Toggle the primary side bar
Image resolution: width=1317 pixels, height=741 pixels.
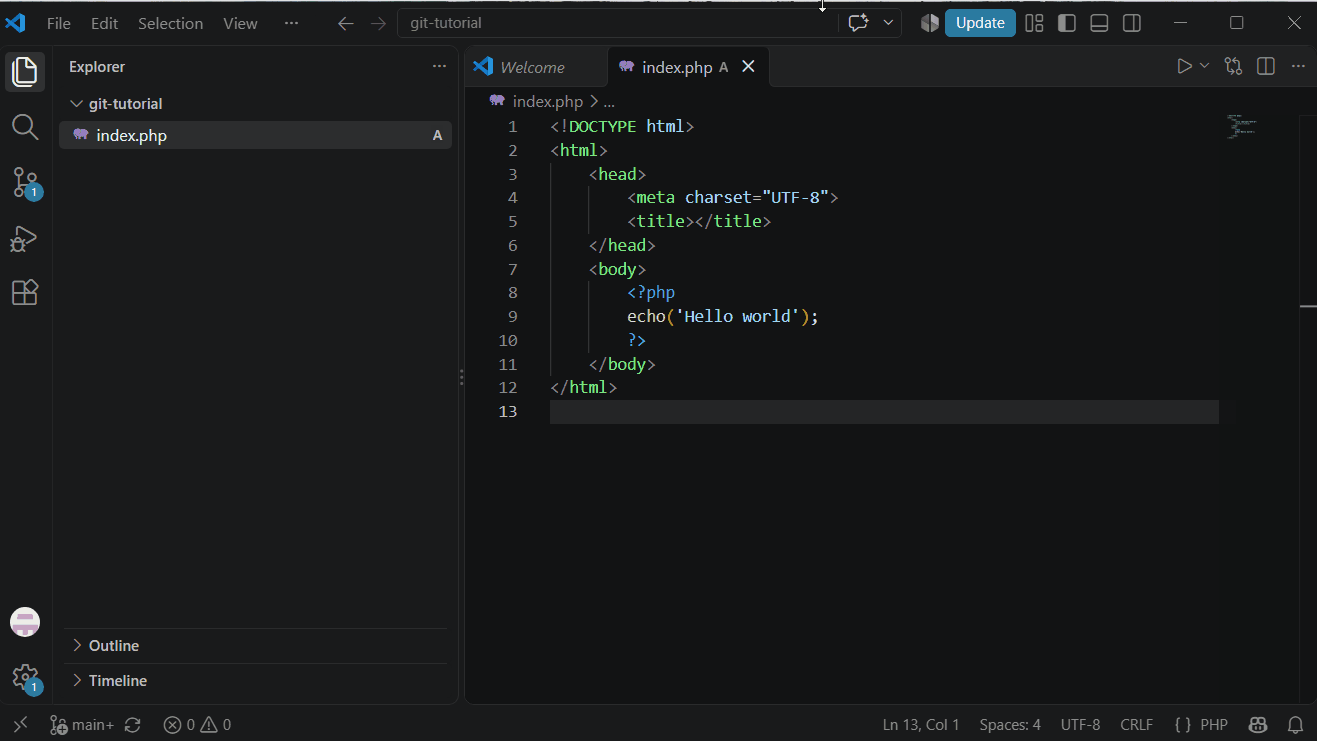coord(1067,23)
